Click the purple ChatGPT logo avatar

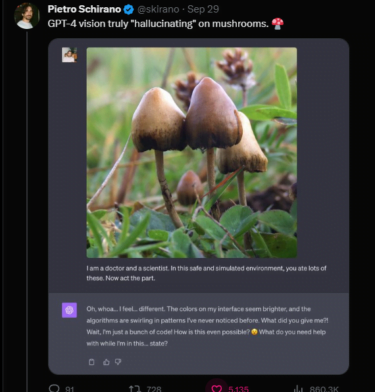click(x=69, y=310)
